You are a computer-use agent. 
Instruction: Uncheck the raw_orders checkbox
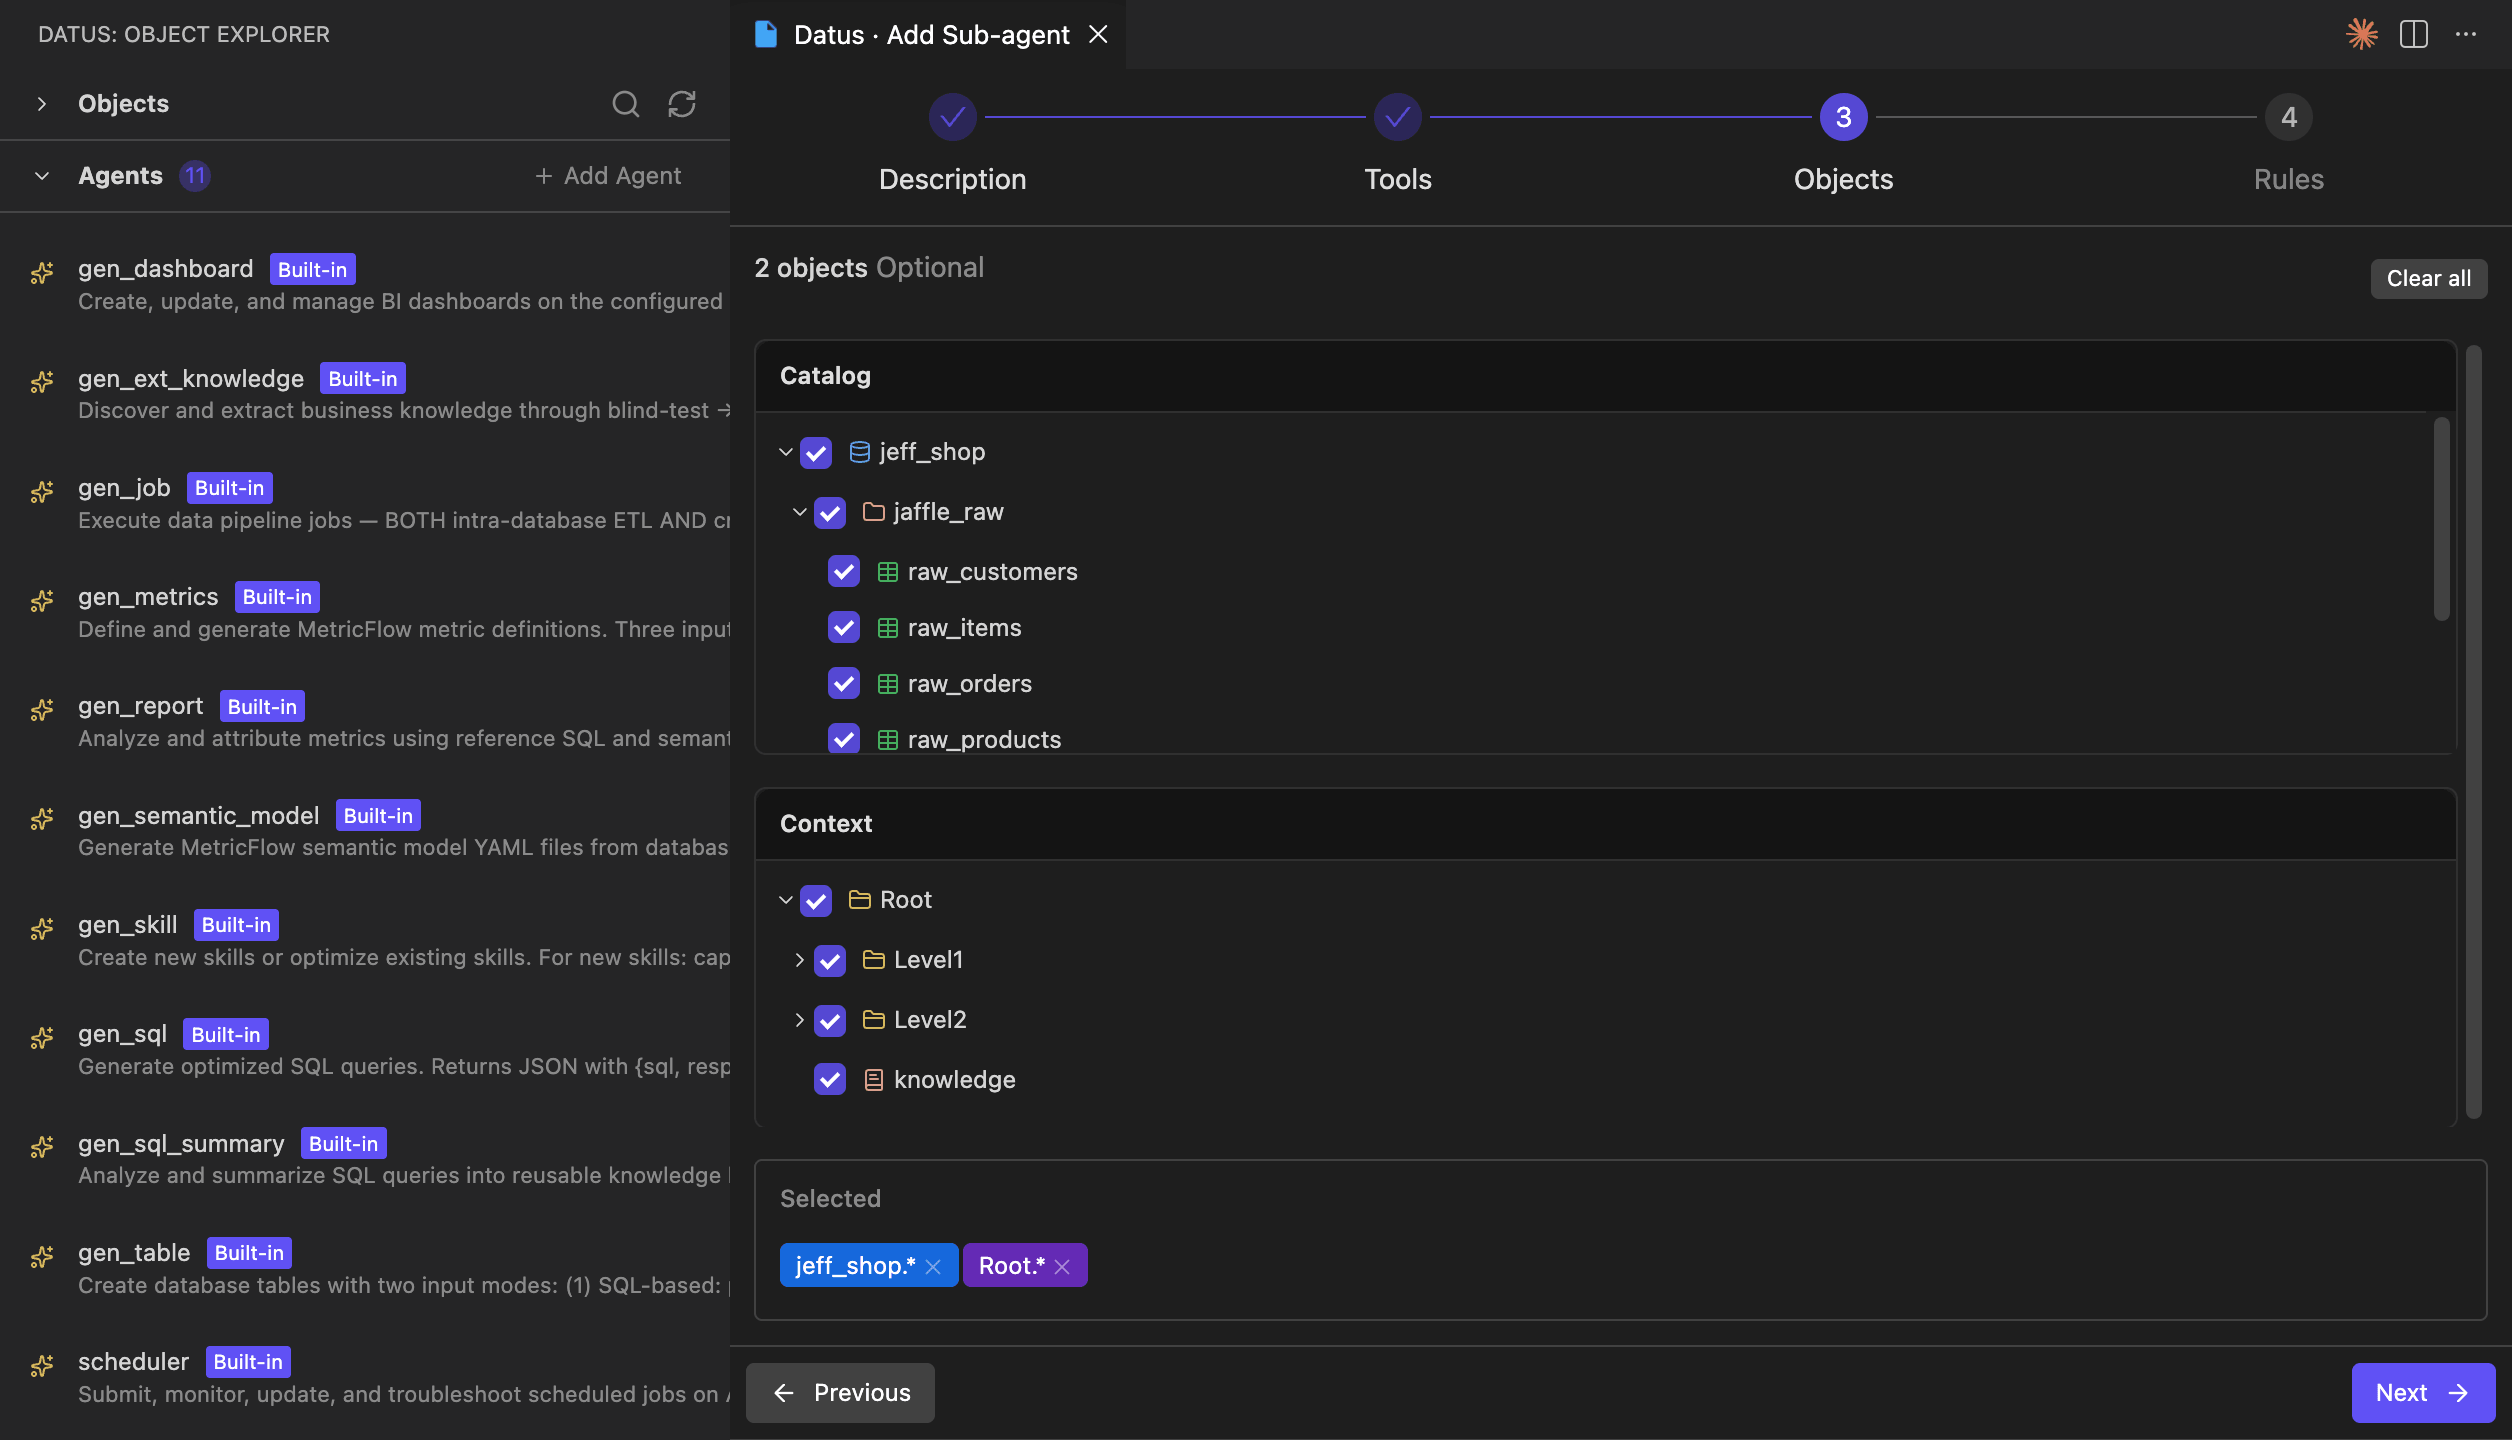tap(844, 684)
